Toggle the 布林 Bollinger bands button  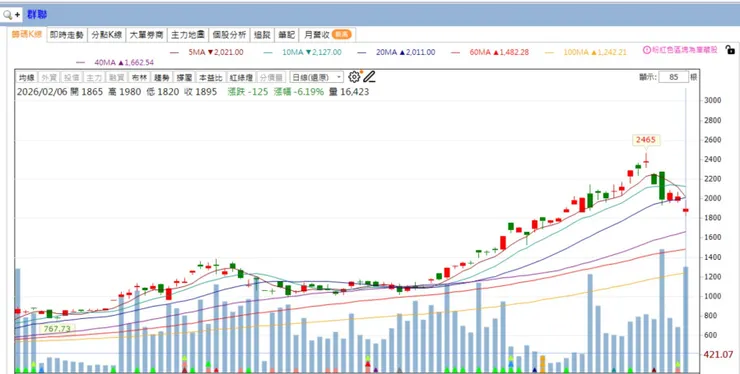pyautogui.click(x=139, y=77)
